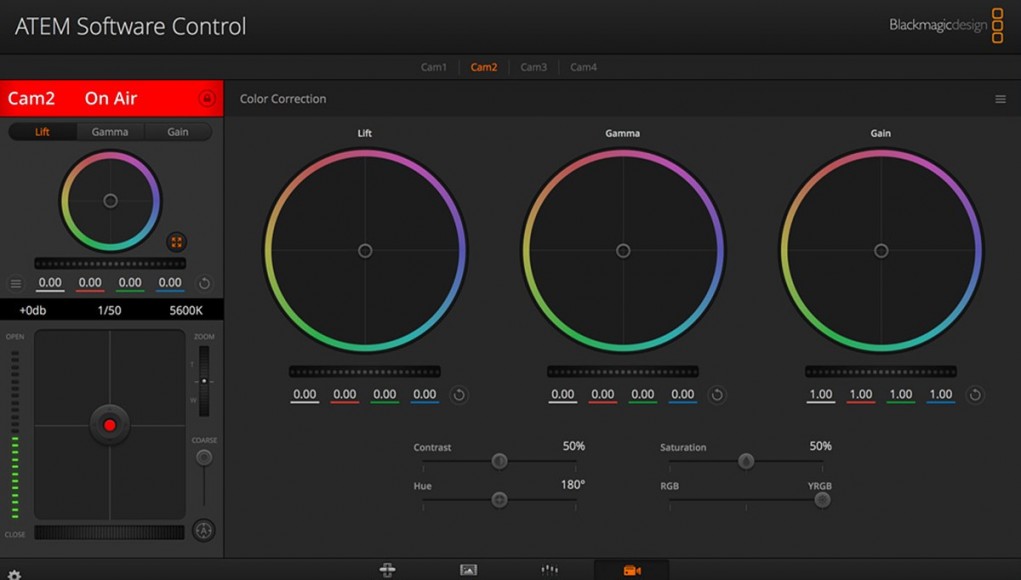Screen dimensions: 1021x580
Task: Click the luminance value under the large Lift wheel
Action: pyautogui.click(x=305, y=394)
